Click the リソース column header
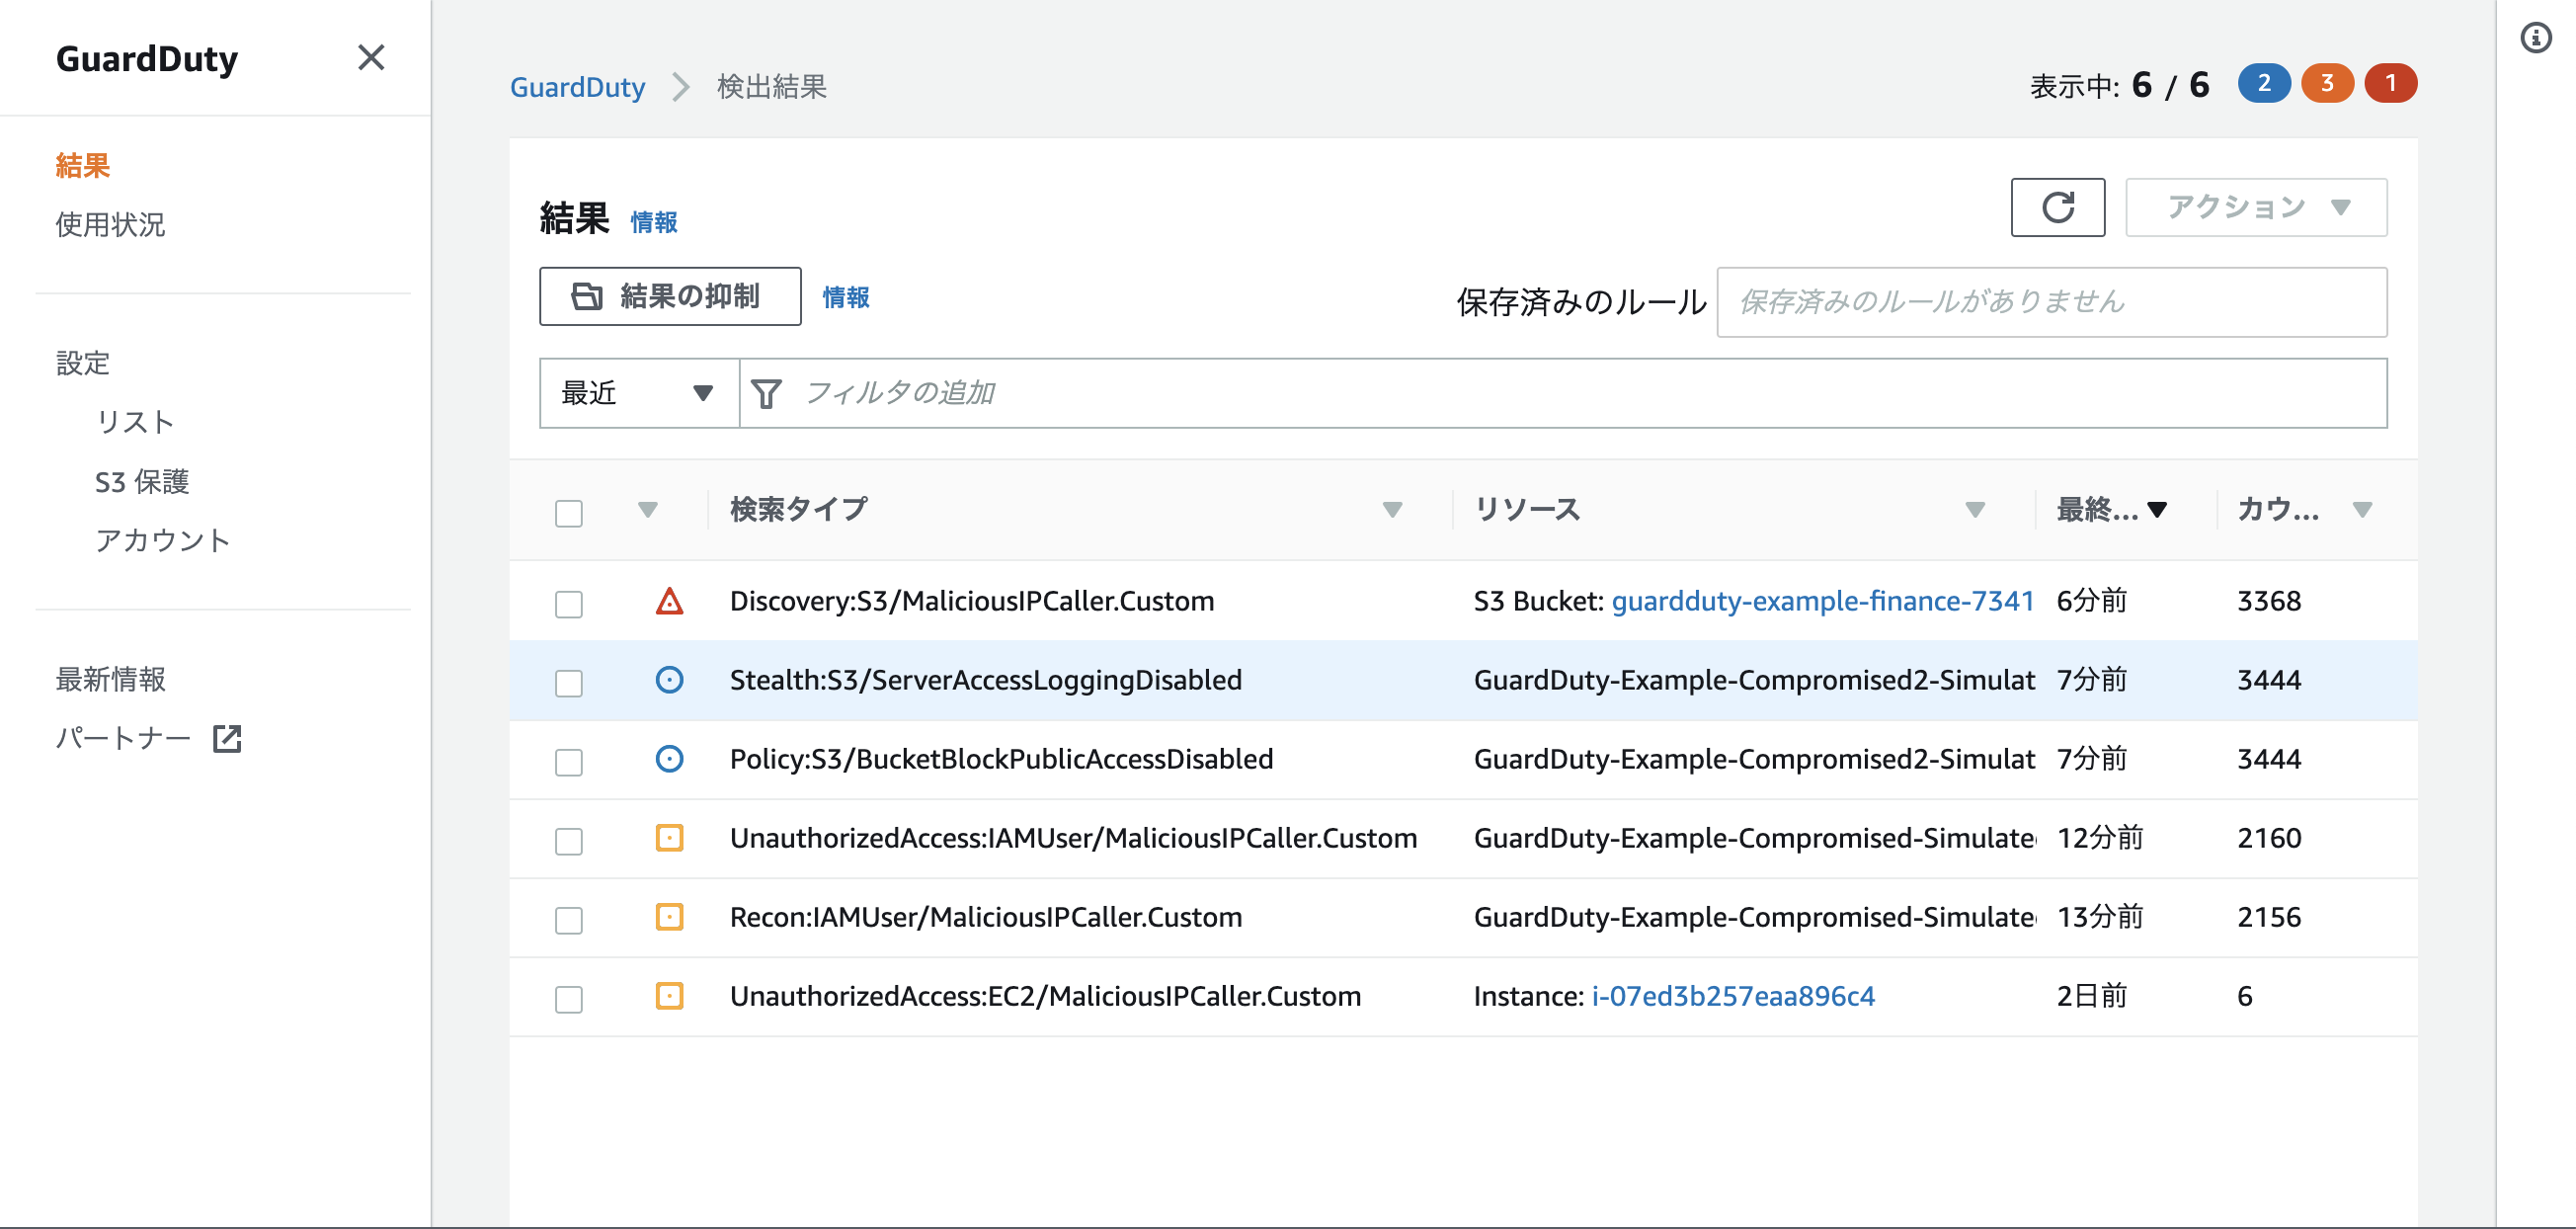 click(x=1527, y=509)
